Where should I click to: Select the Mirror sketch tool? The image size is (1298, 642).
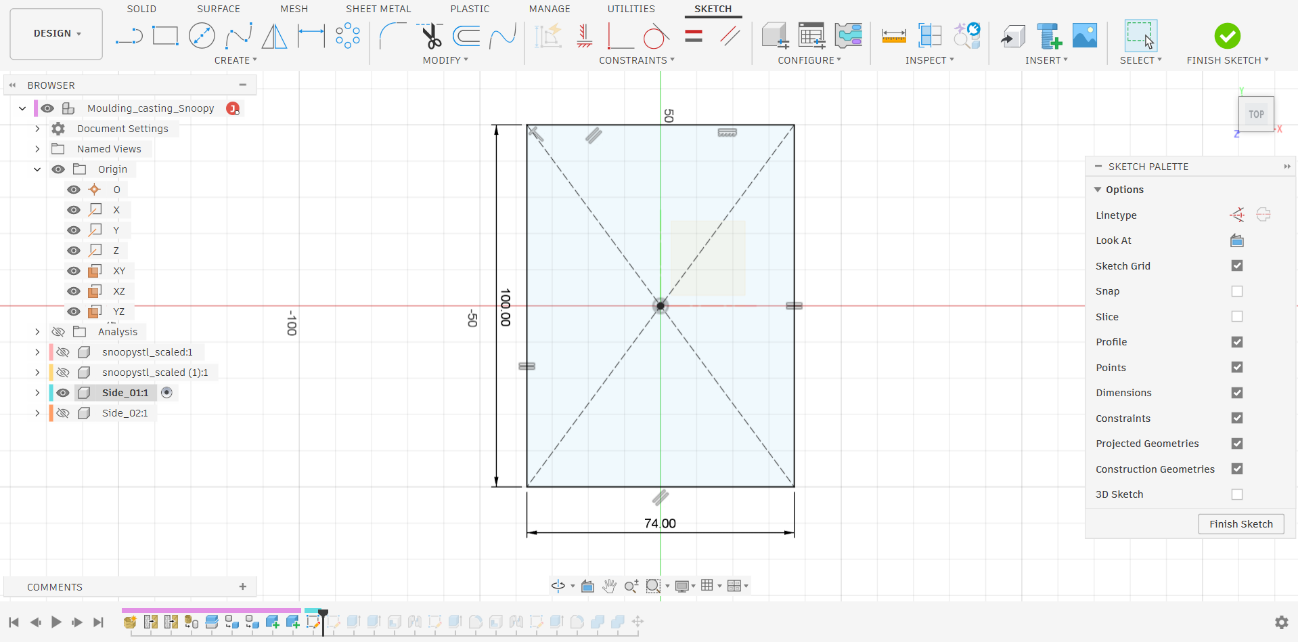(x=275, y=37)
